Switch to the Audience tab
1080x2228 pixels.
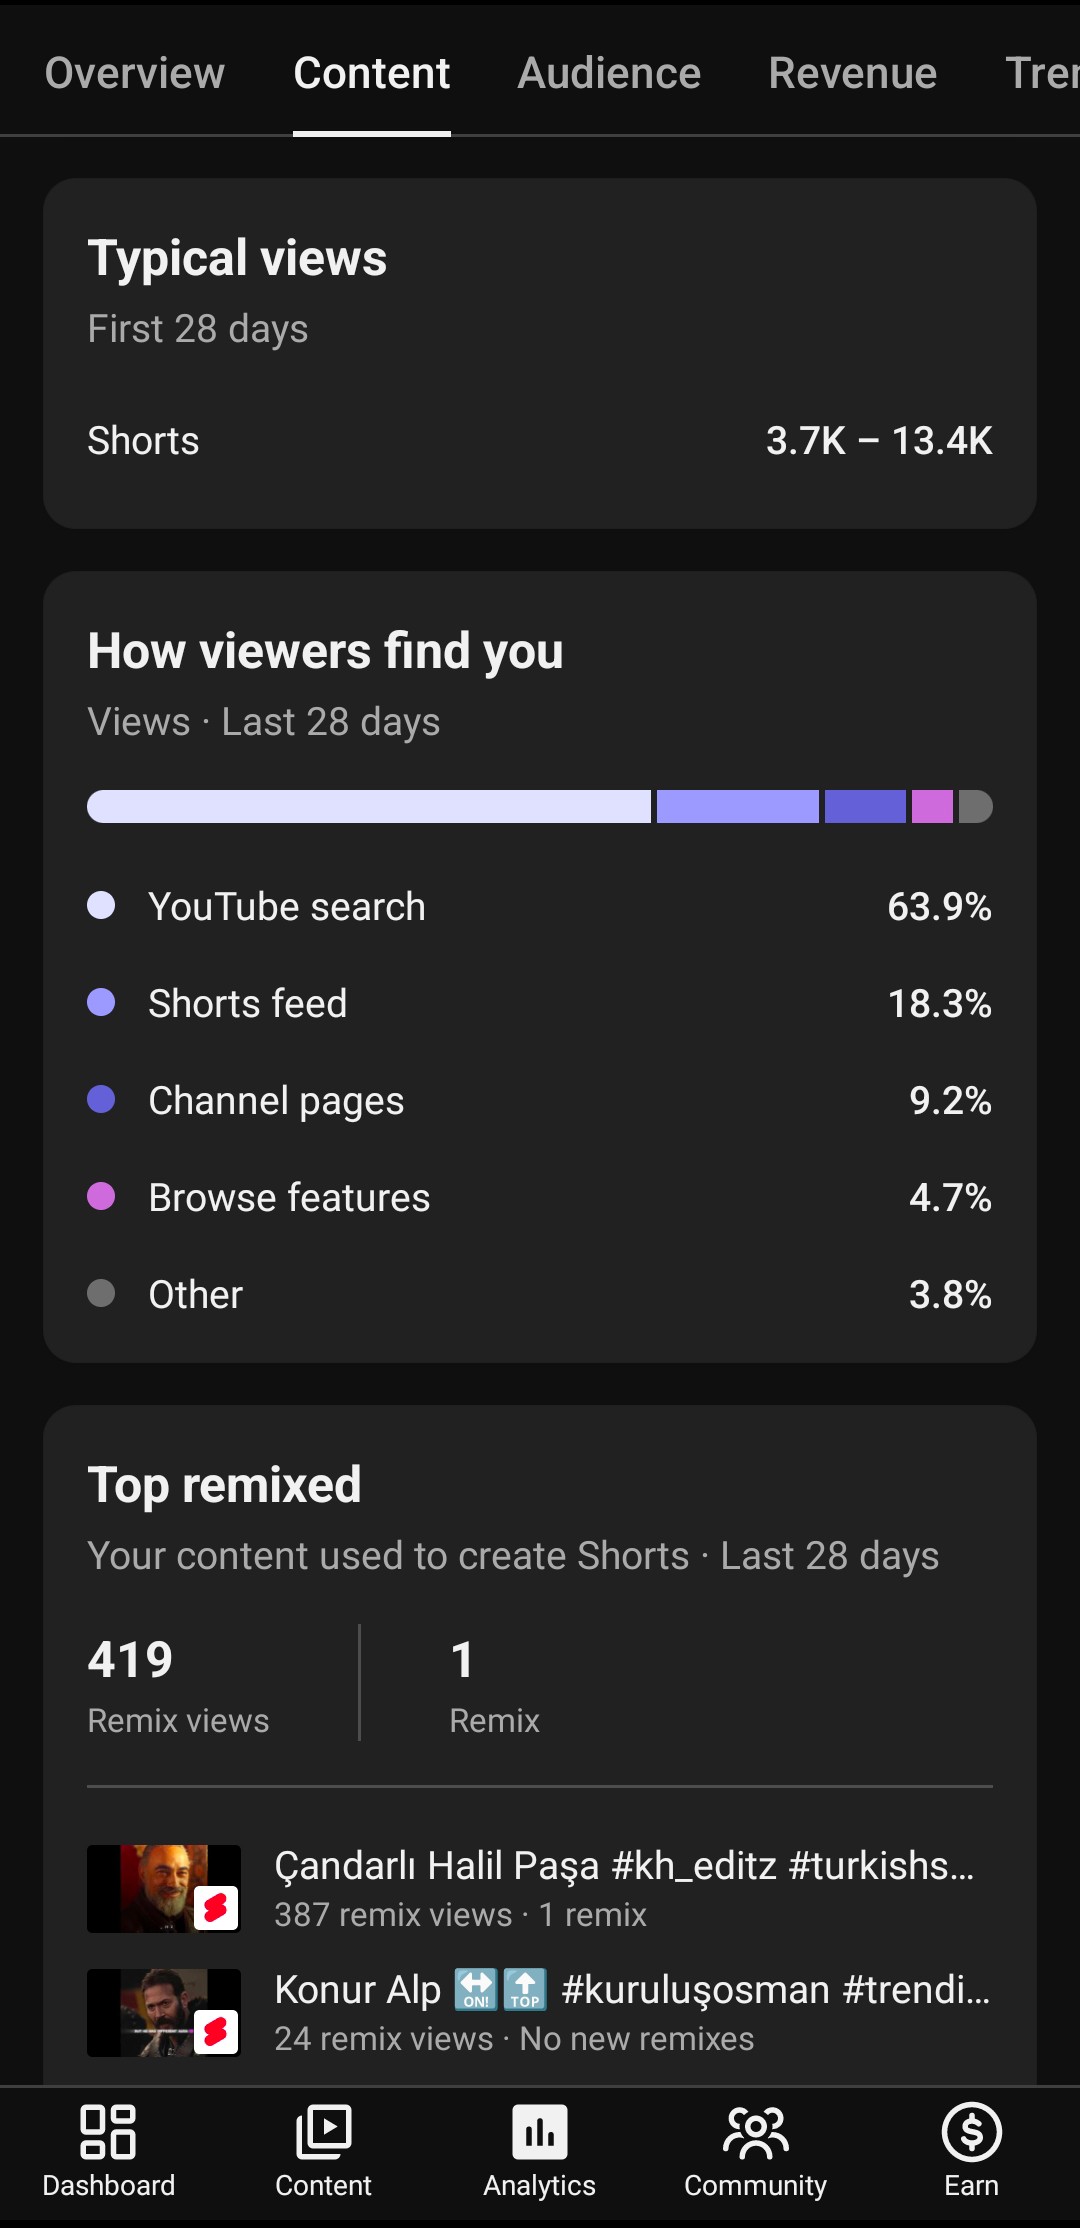609,73
